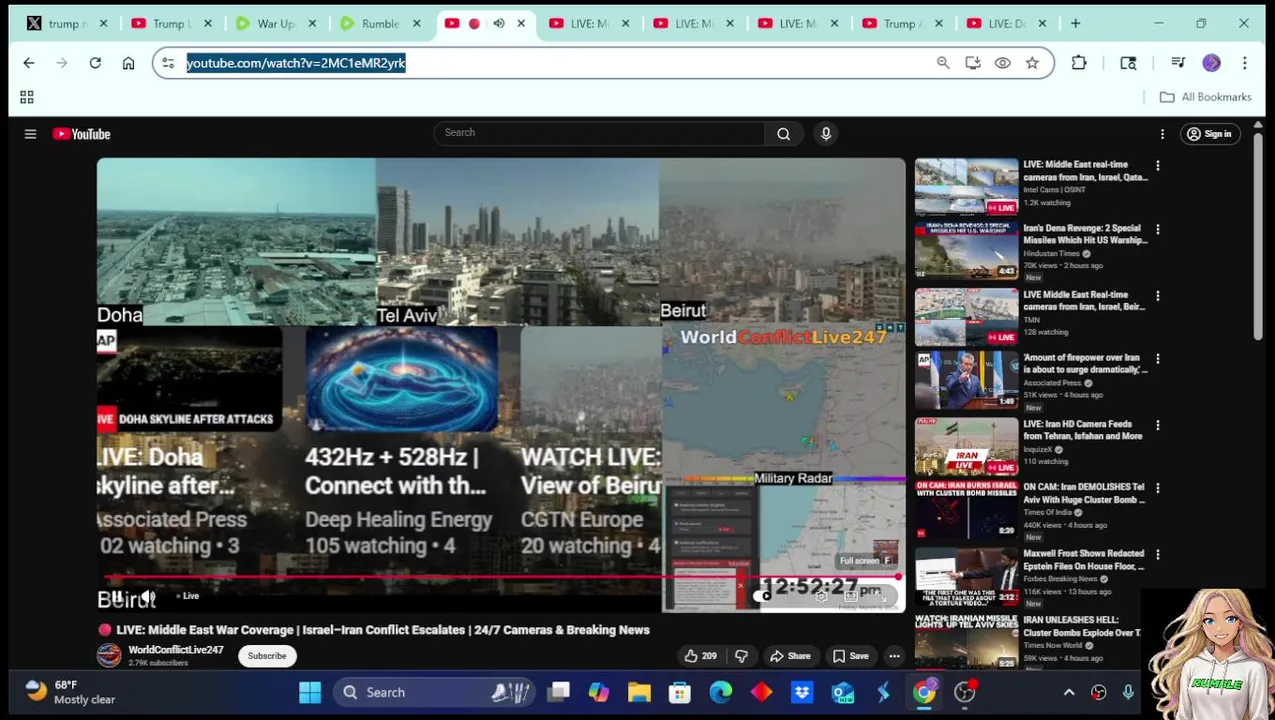Image resolution: width=1275 pixels, height=720 pixels.
Task: Go back in the browser
Action: tap(29, 63)
